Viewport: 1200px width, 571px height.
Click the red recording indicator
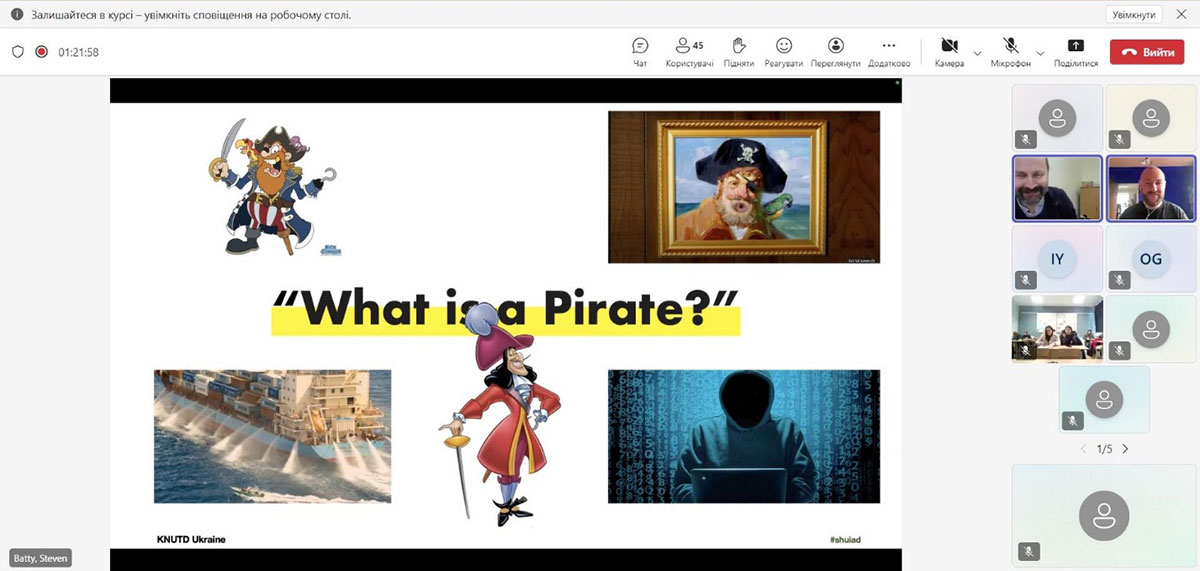[41, 52]
